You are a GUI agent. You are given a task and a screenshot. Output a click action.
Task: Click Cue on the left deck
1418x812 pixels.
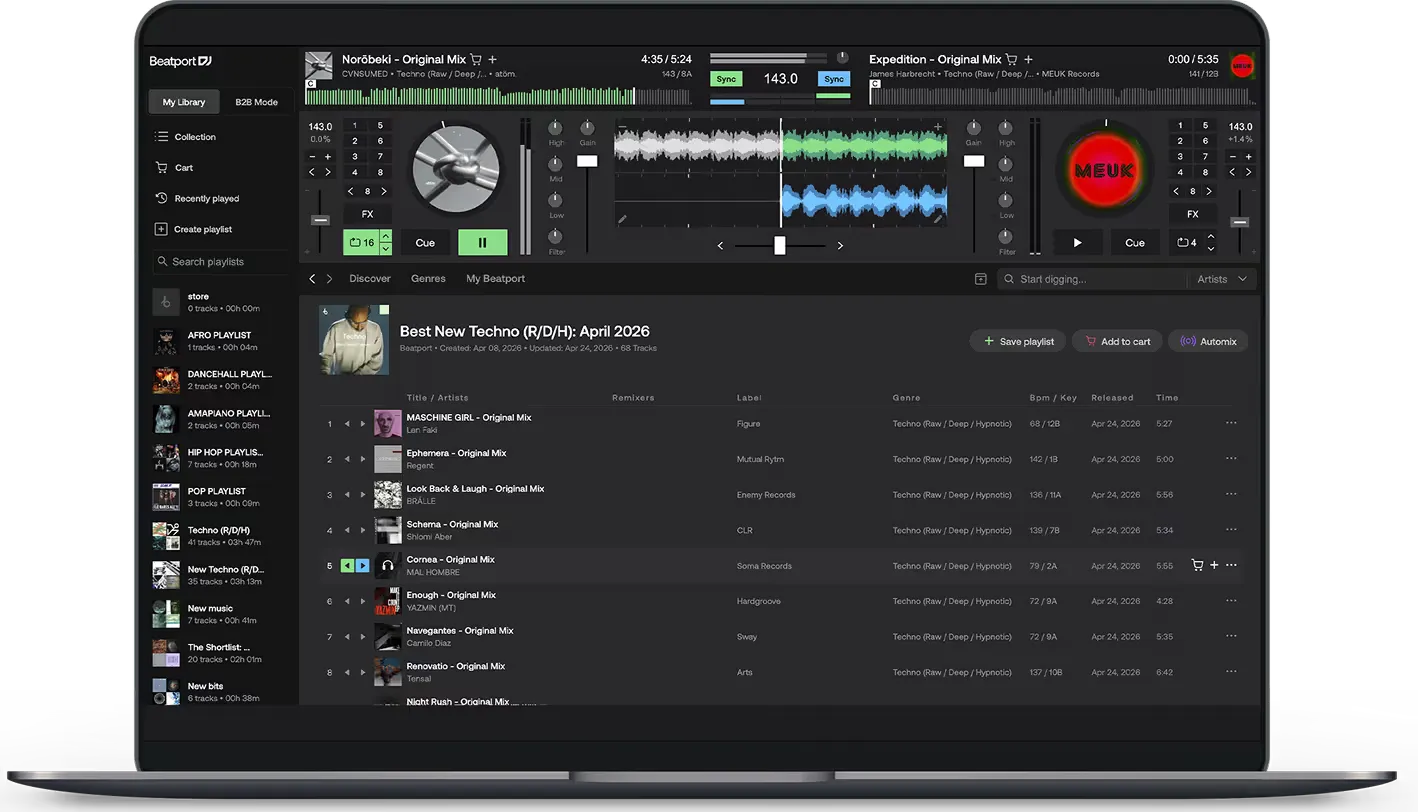(425, 242)
